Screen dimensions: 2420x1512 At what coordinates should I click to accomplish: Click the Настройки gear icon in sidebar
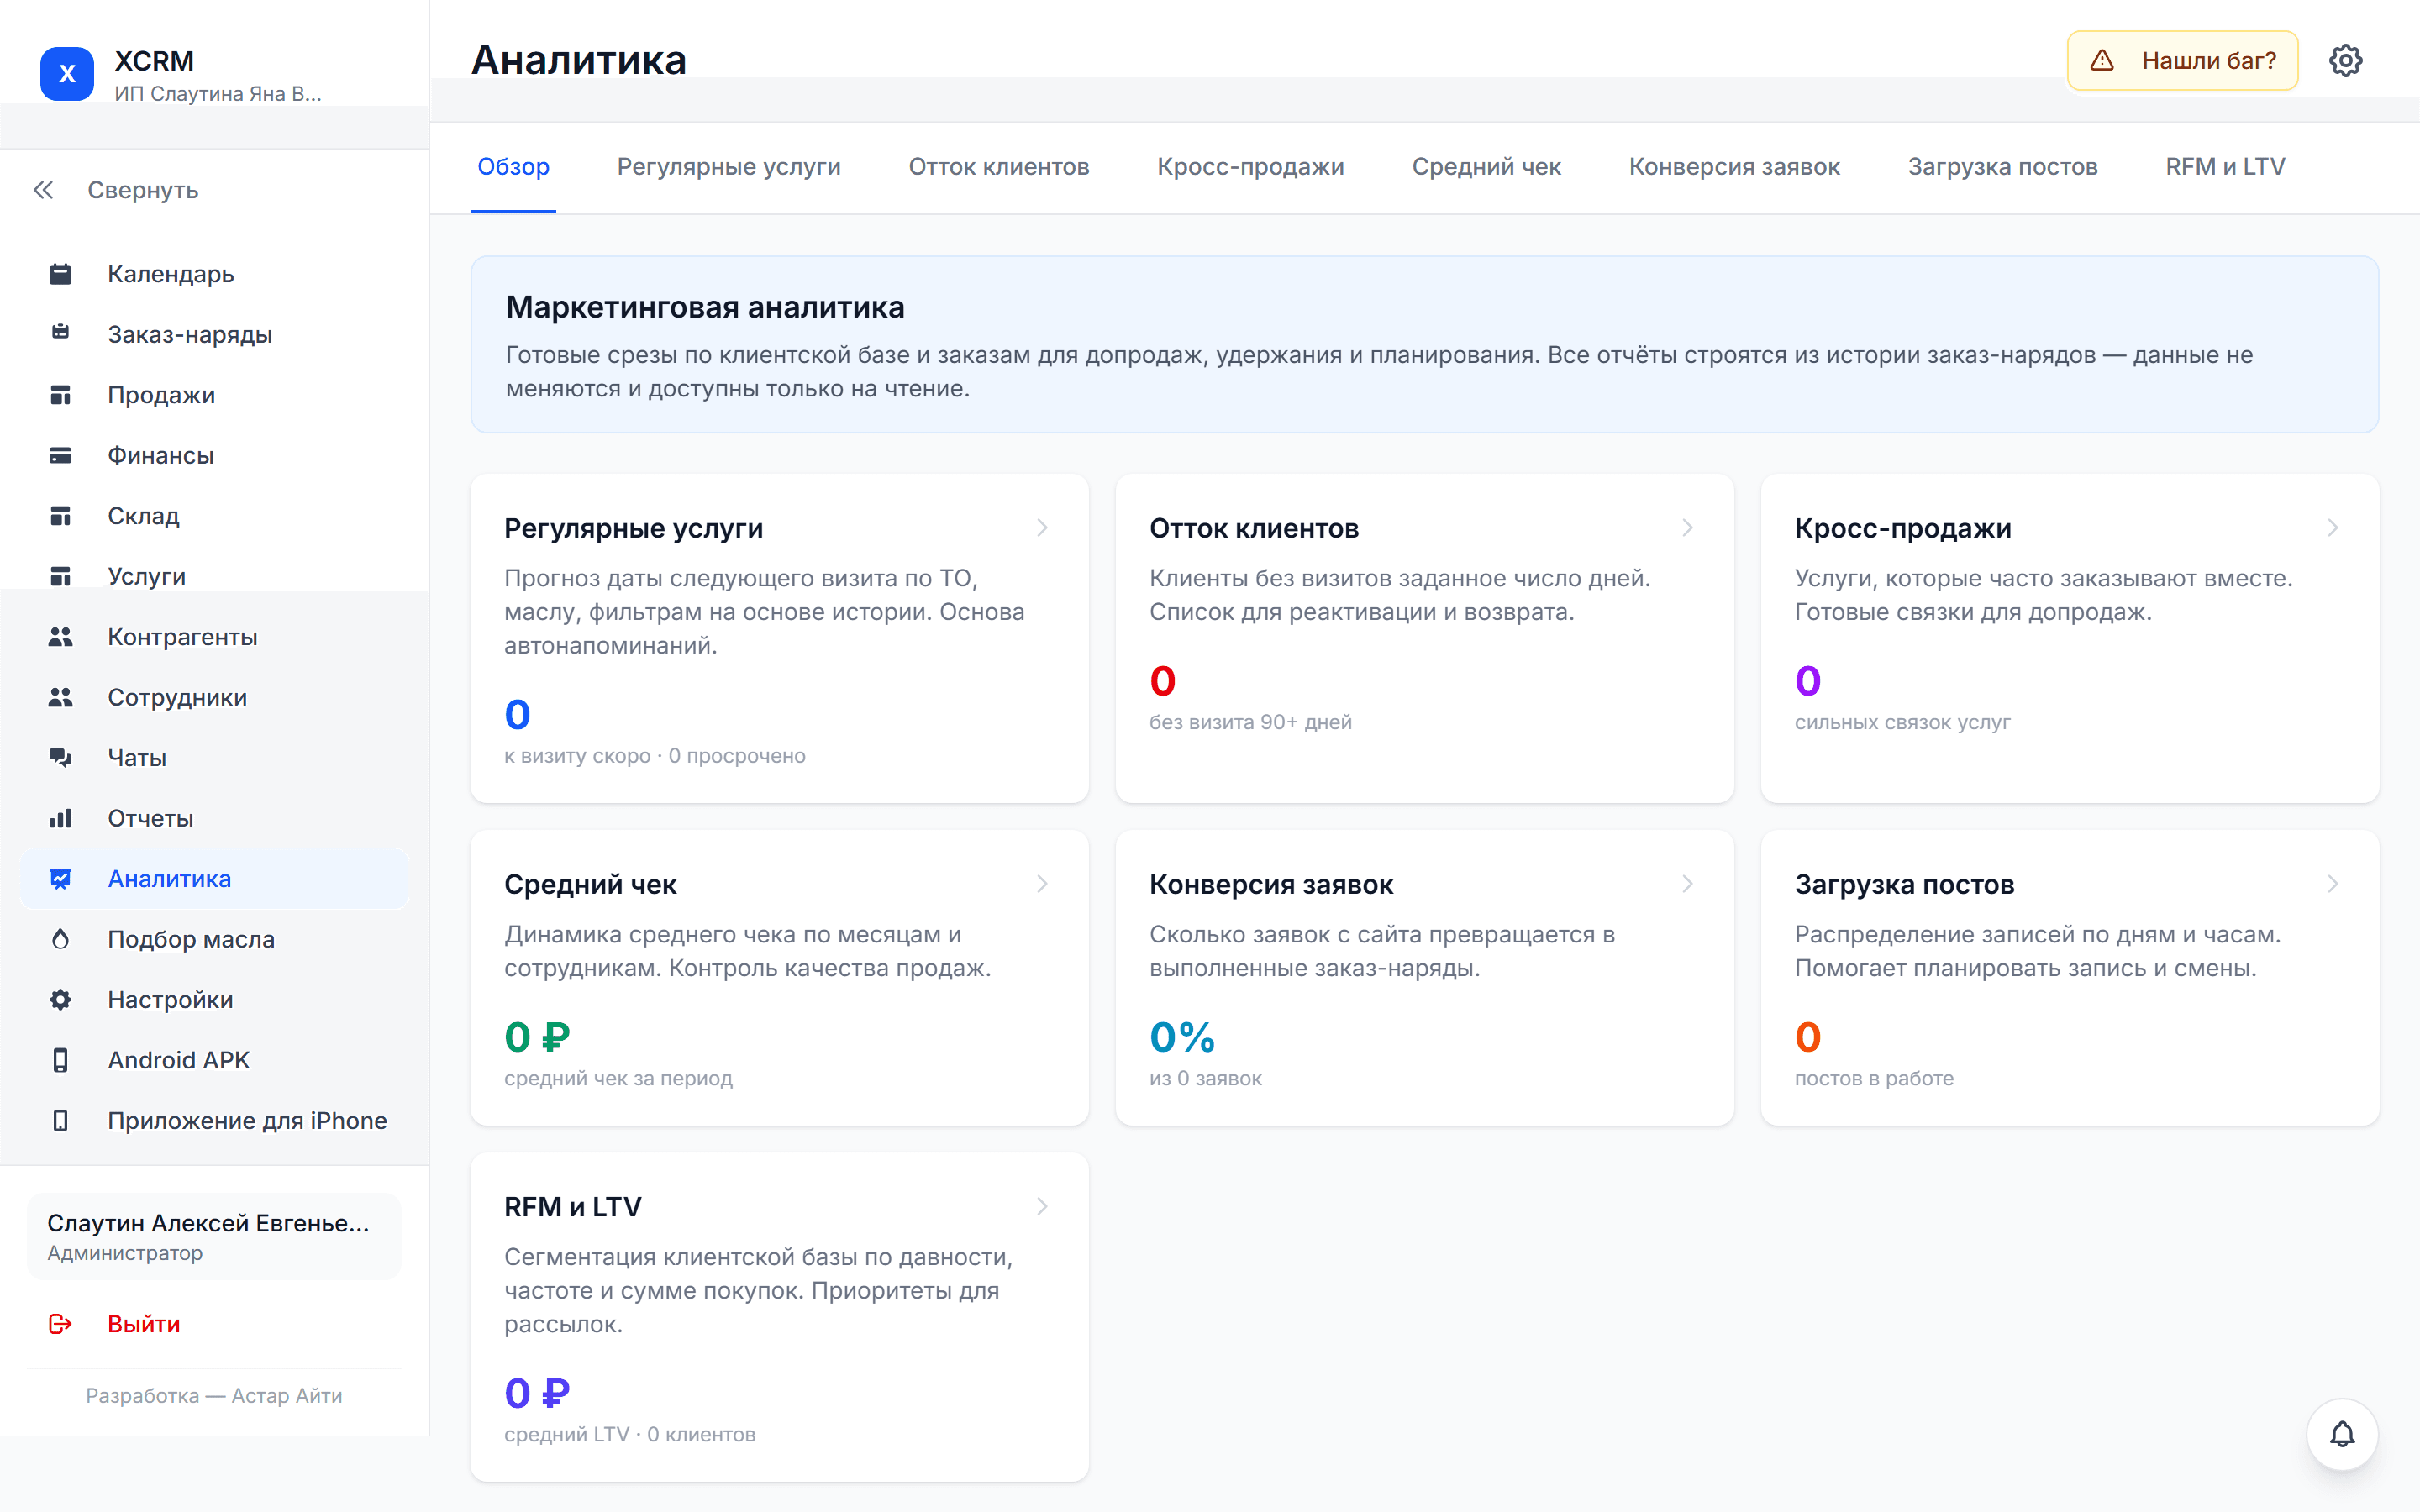click(x=60, y=1000)
